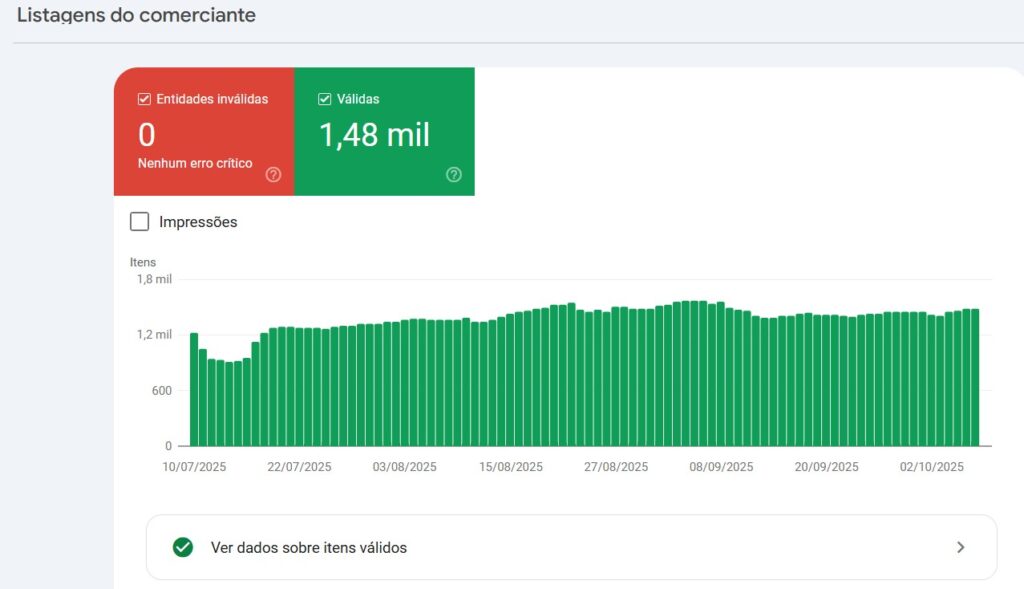Screen dimensions: 1024x589
Task: Click the 02/10/2025 date axis label
Action: tap(931, 467)
